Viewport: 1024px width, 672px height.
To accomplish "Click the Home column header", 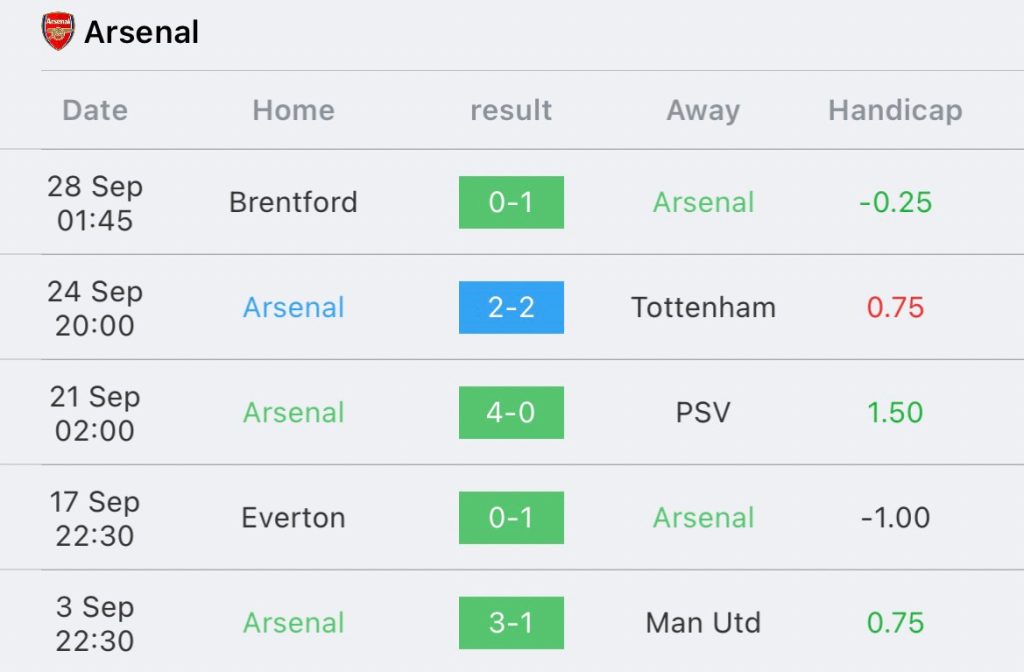I will pyautogui.click(x=293, y=110).
